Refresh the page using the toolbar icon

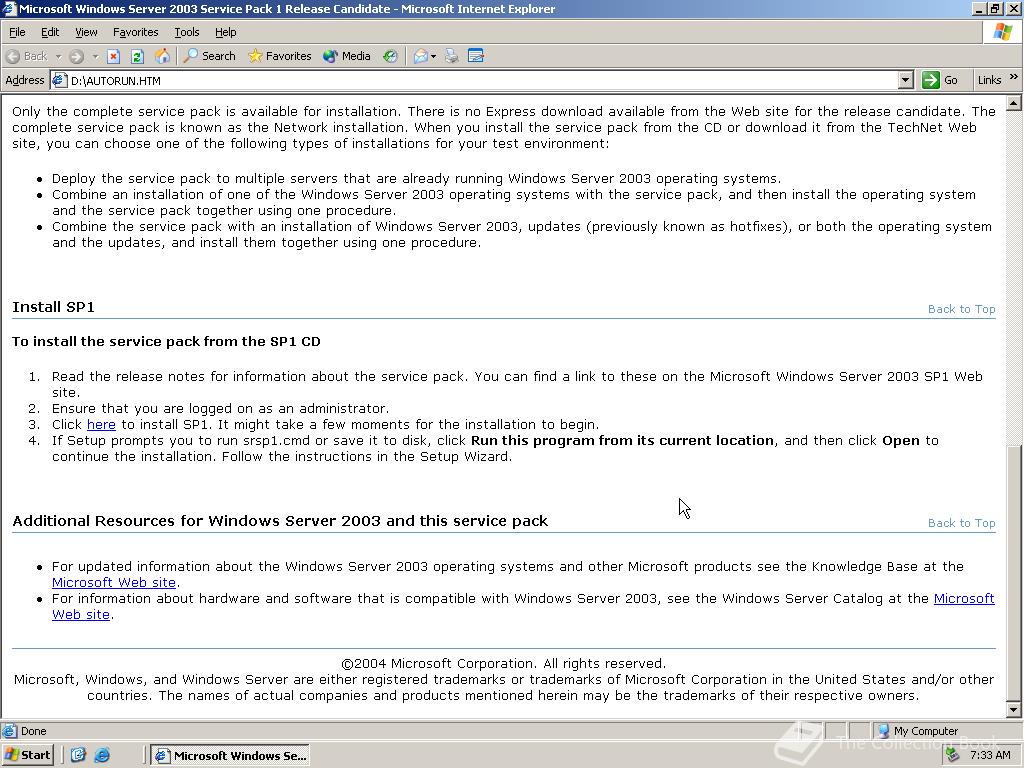point(137,56)
